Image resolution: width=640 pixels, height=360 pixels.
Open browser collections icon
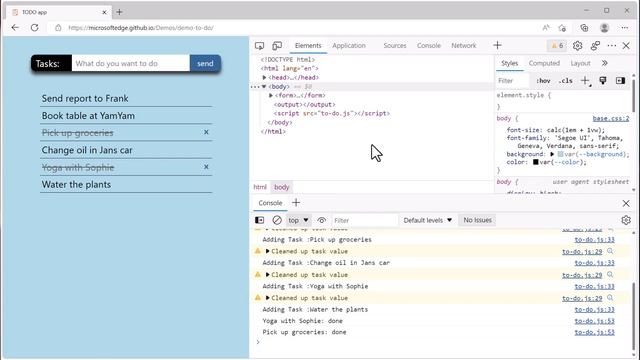[584, 28]
